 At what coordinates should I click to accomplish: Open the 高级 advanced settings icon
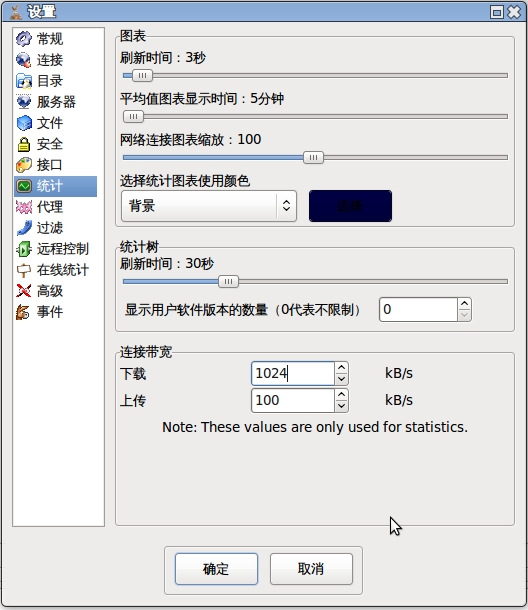[24, 291]
